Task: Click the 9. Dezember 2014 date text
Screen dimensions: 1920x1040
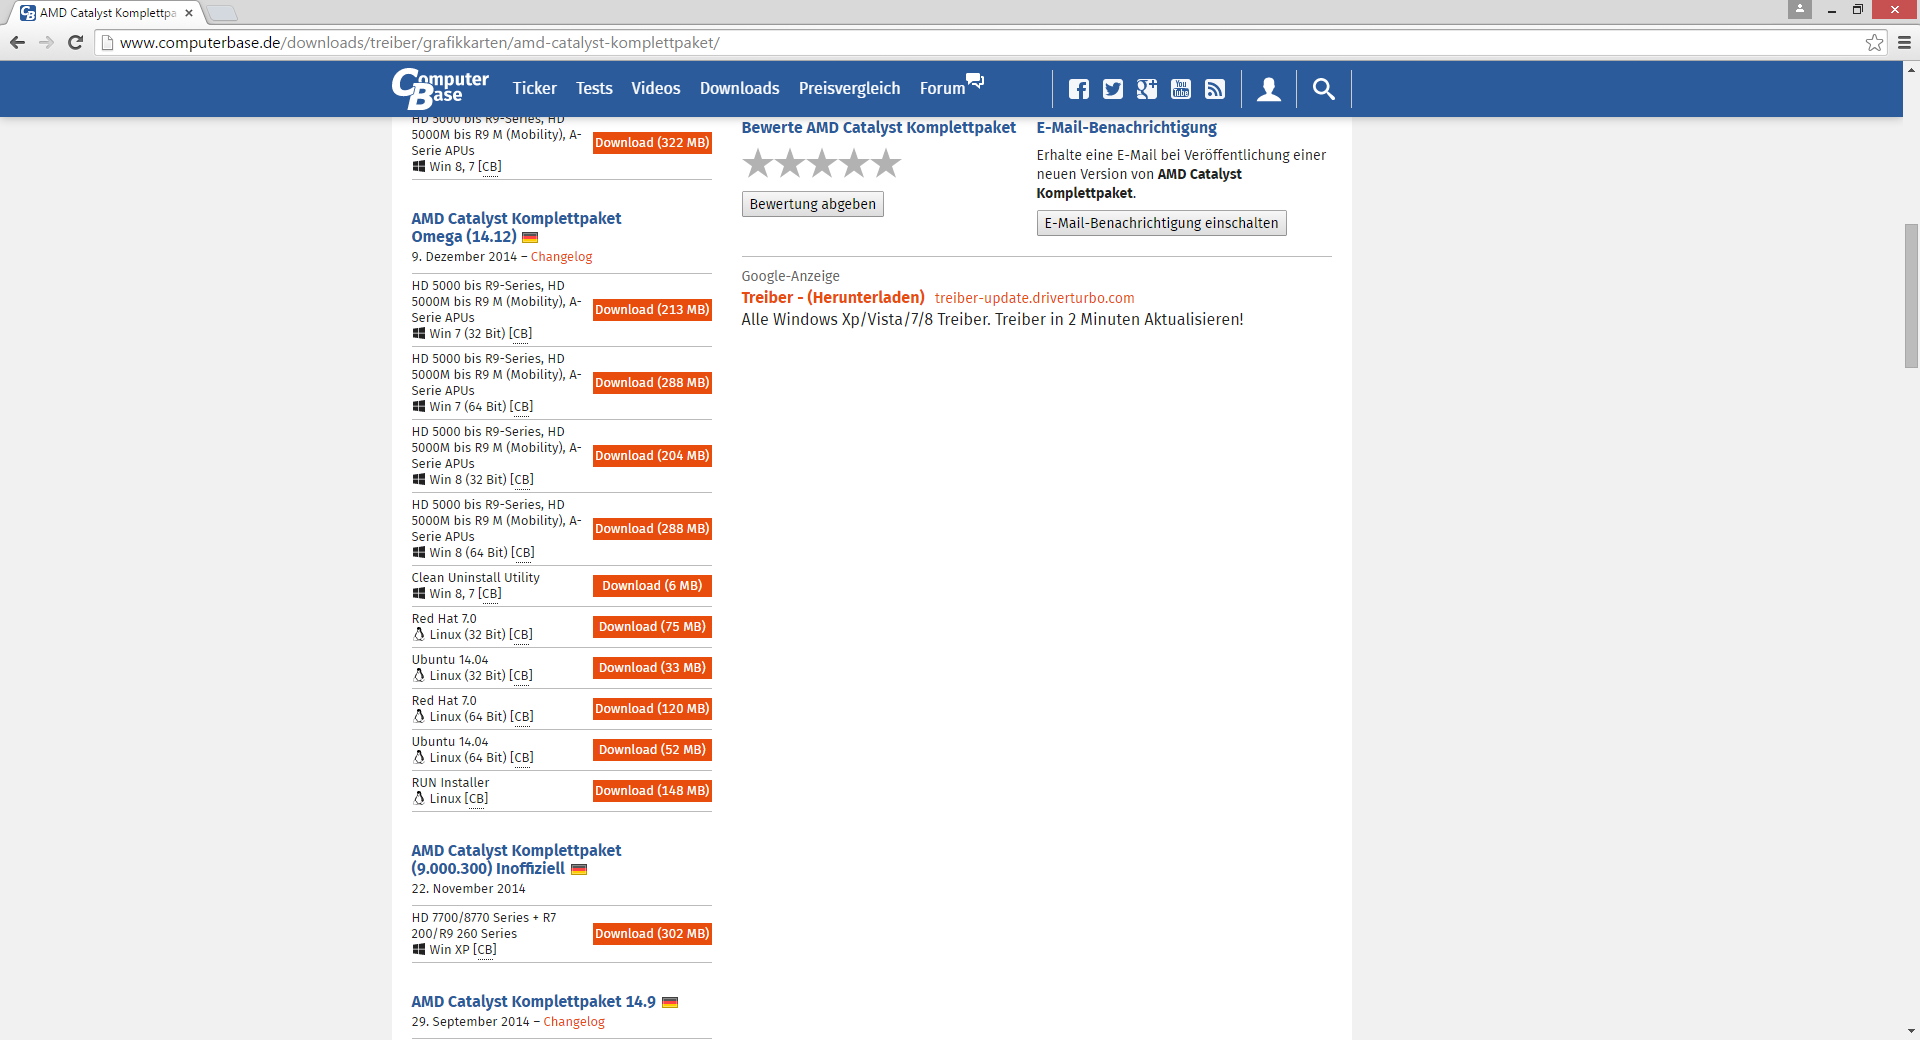Action: (x=464, y=257)
